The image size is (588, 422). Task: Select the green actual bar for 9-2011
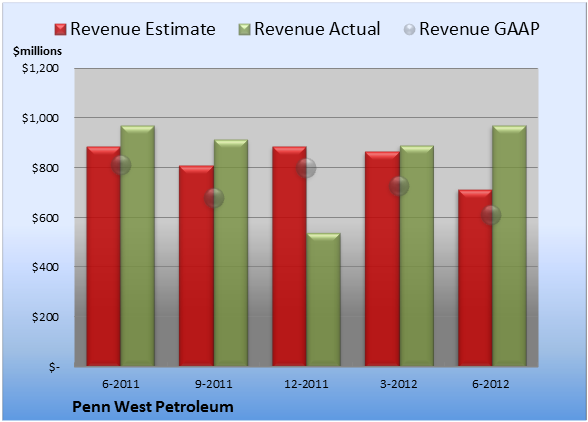point(231,253)
